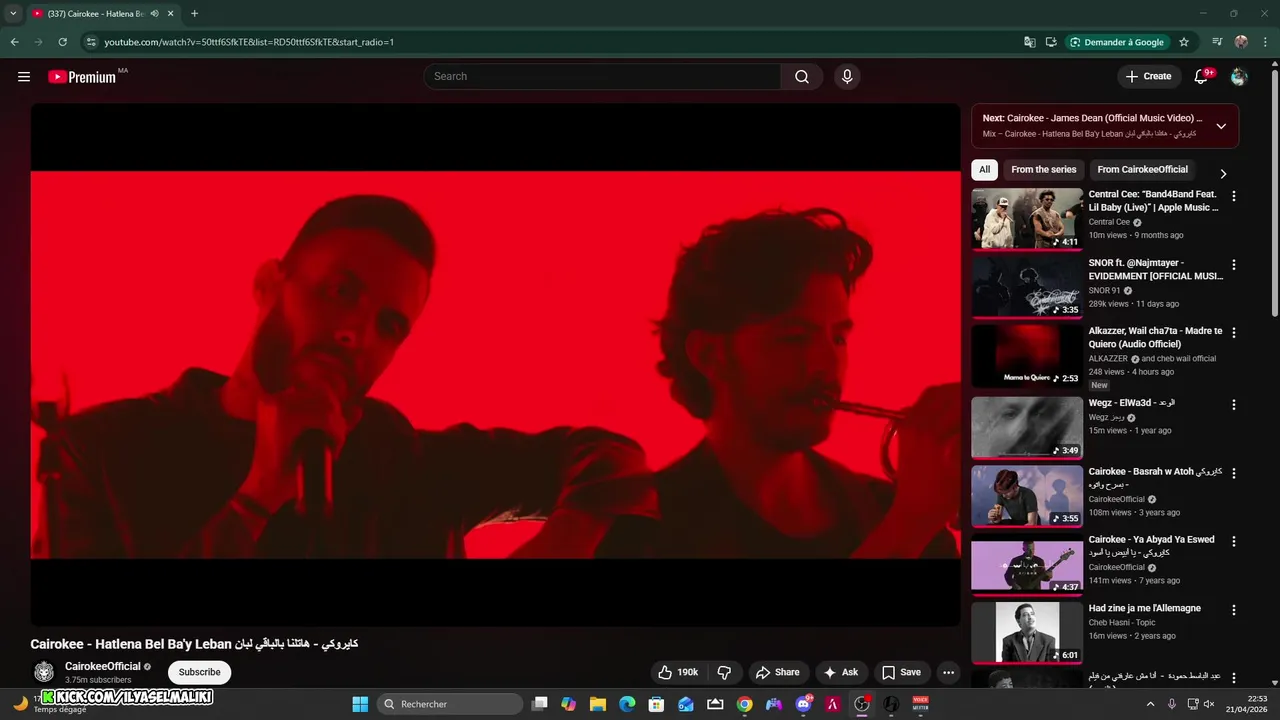The height and width of the screenshot is (720, 1280).
Task: Open Had zine ja me l'Allemagne video
Action: (x=1145, y=608)
